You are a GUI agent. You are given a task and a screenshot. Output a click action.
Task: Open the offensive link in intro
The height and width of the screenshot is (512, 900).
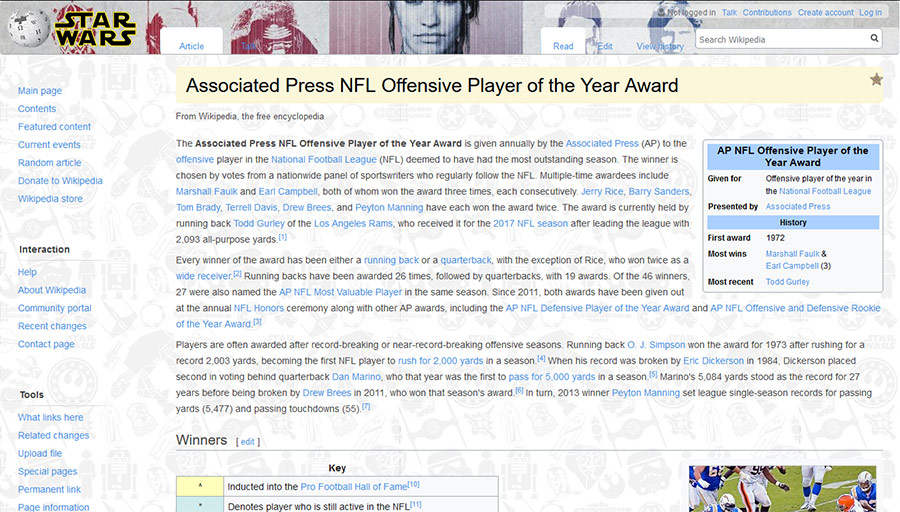click(195, 160)
